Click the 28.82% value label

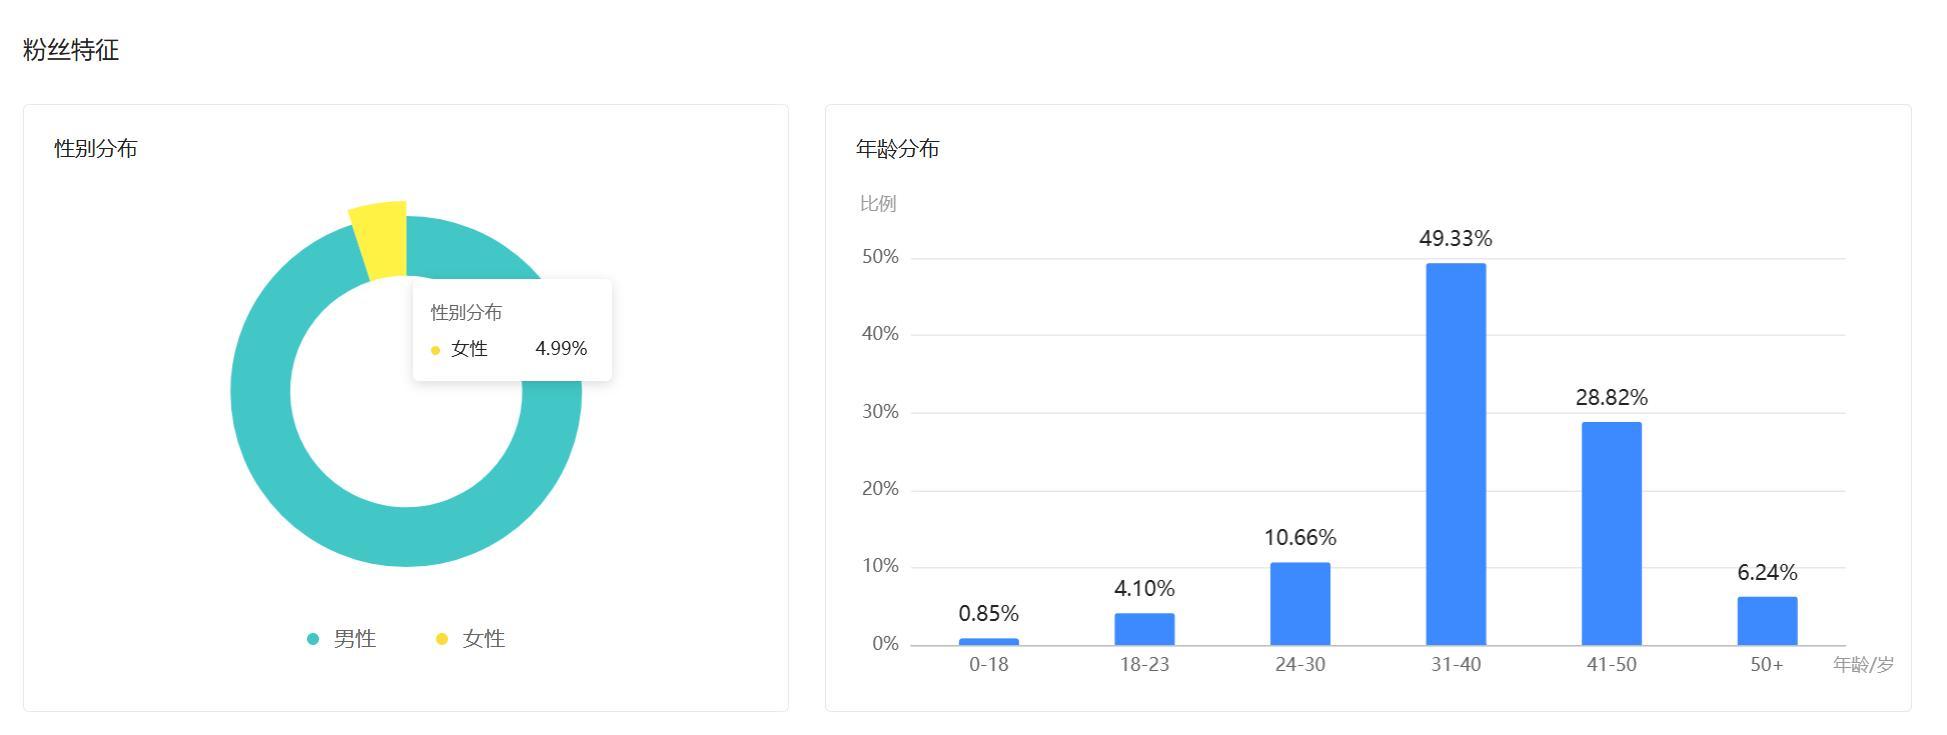point(1611,398)
